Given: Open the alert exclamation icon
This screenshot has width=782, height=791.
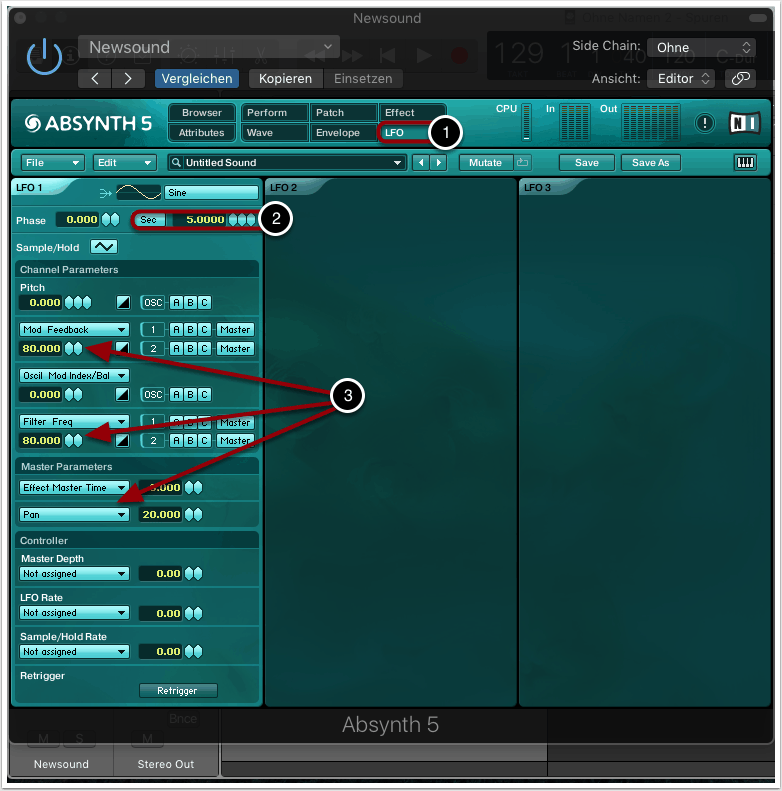Looking at the screenshot, I should point(704,123).
